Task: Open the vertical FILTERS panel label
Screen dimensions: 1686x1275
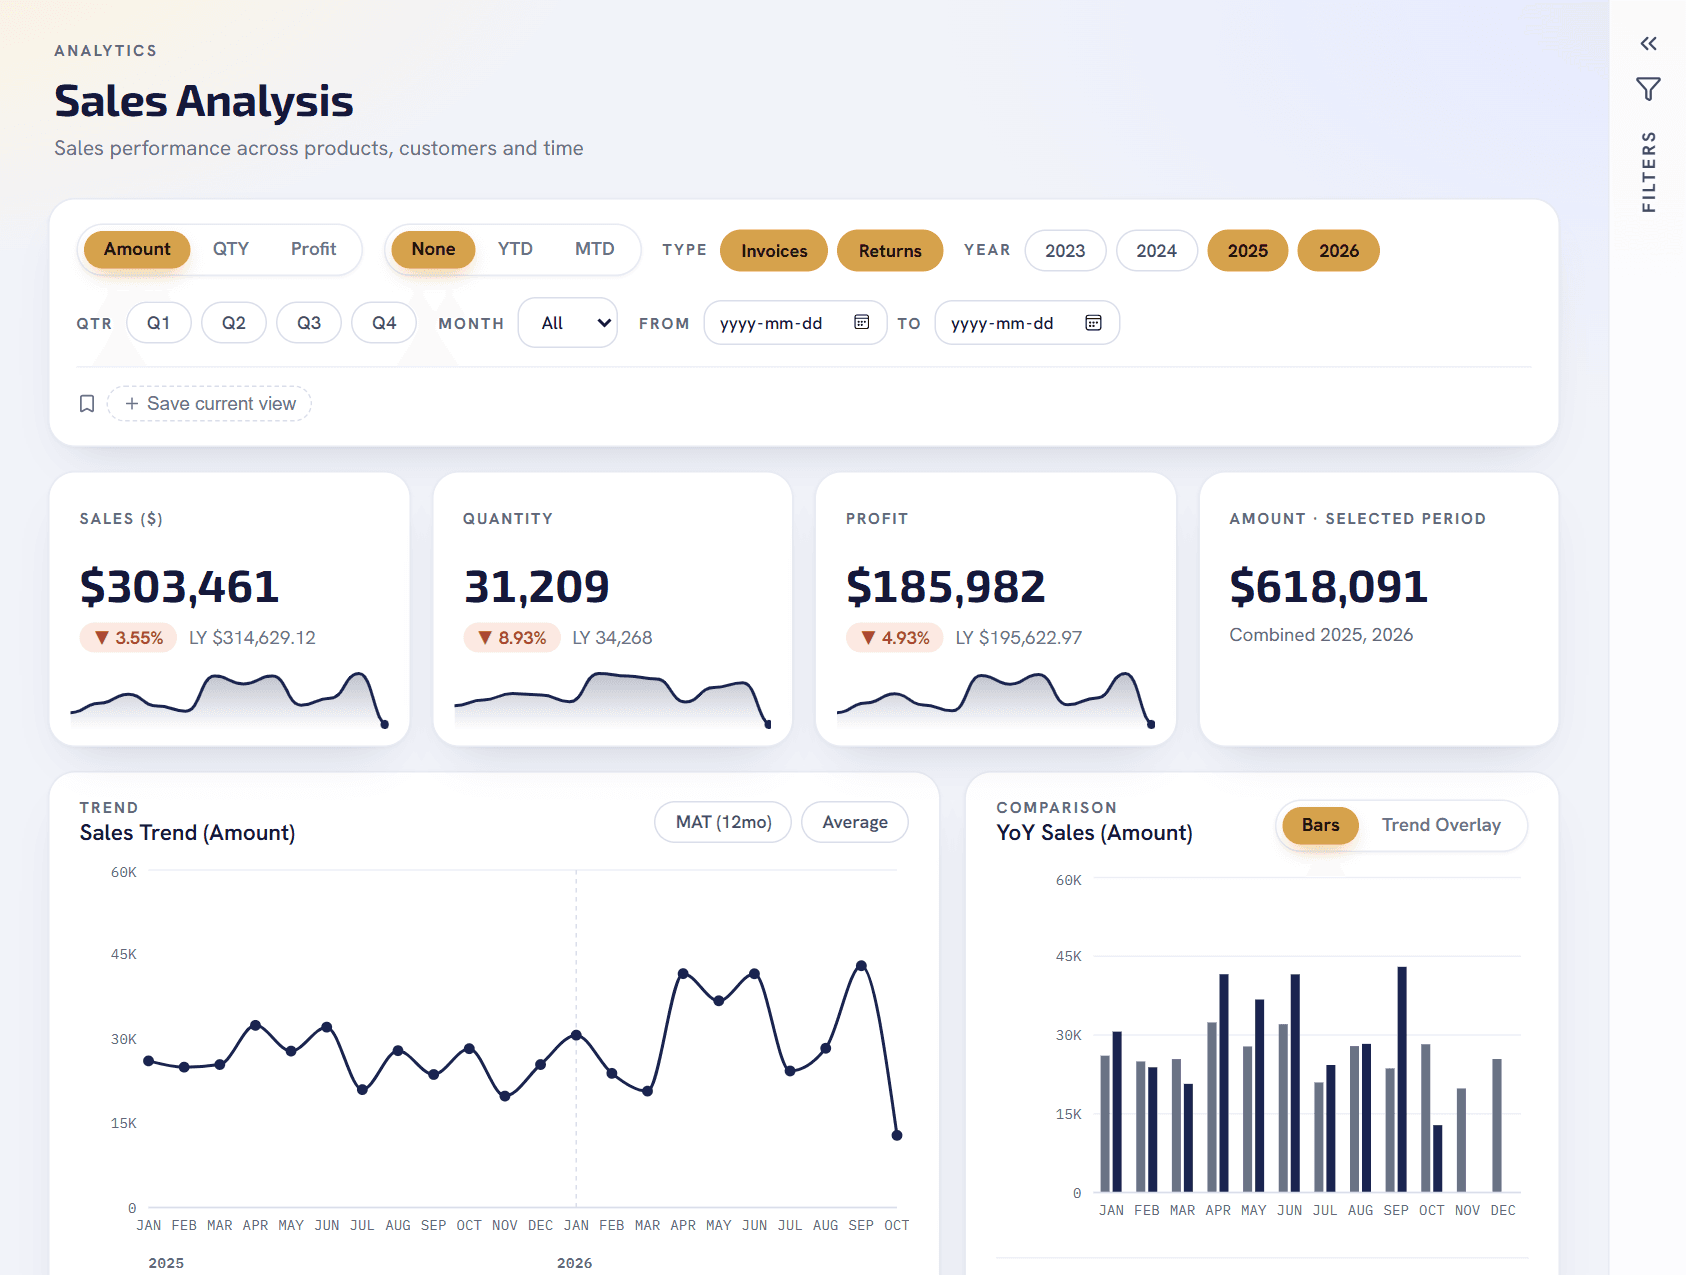Action: (x=1649, y=171)
